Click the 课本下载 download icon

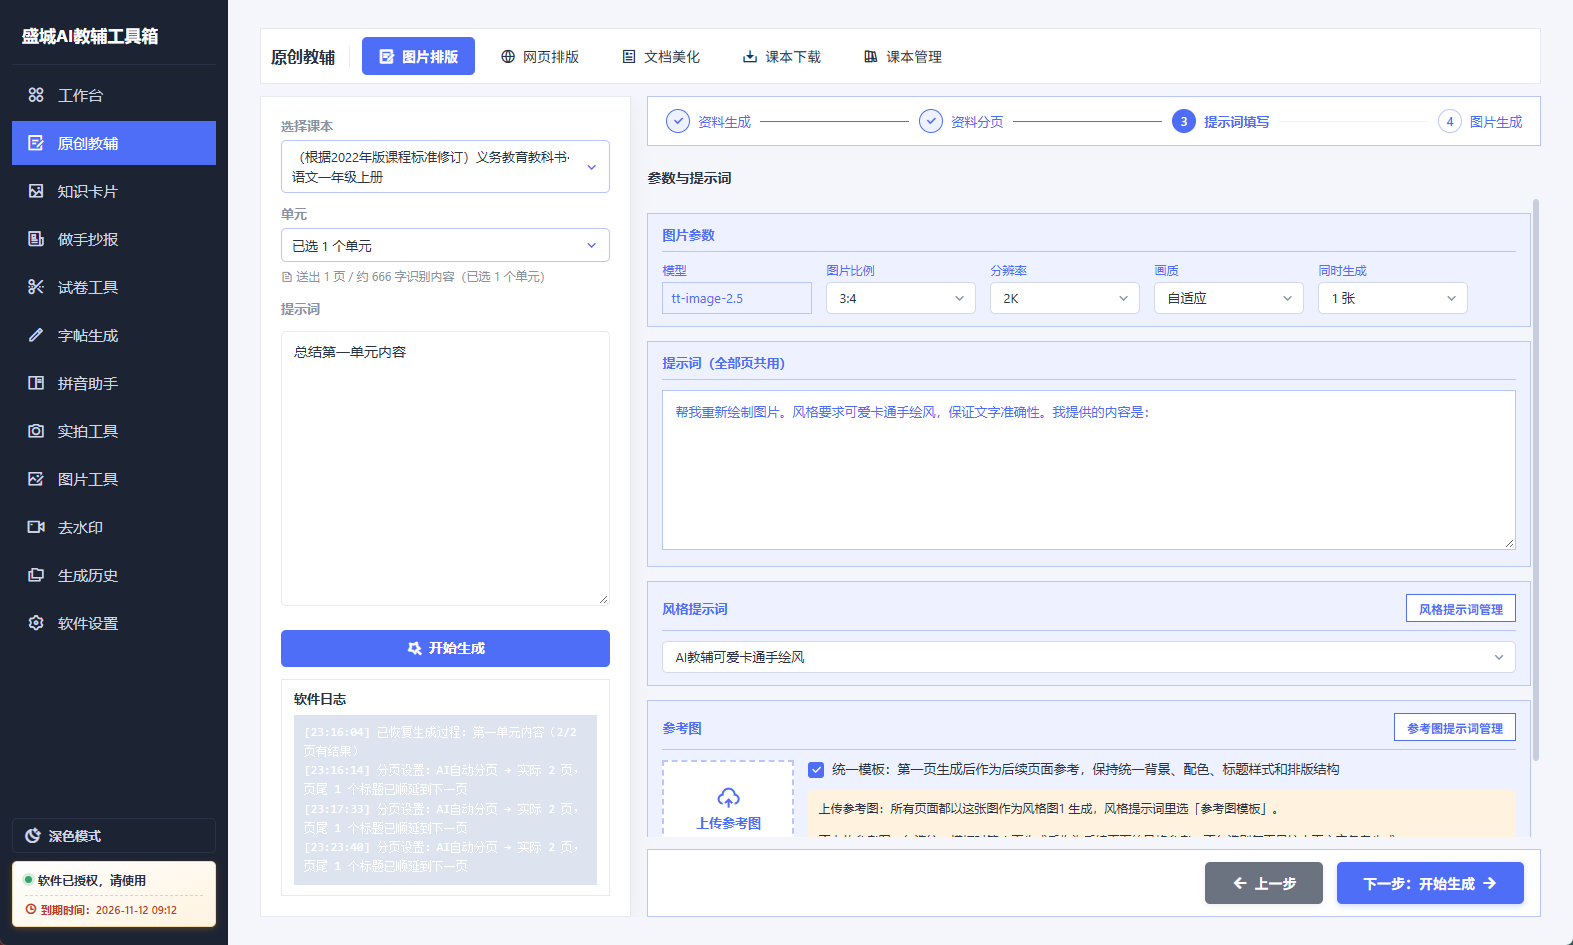(750, 57)
